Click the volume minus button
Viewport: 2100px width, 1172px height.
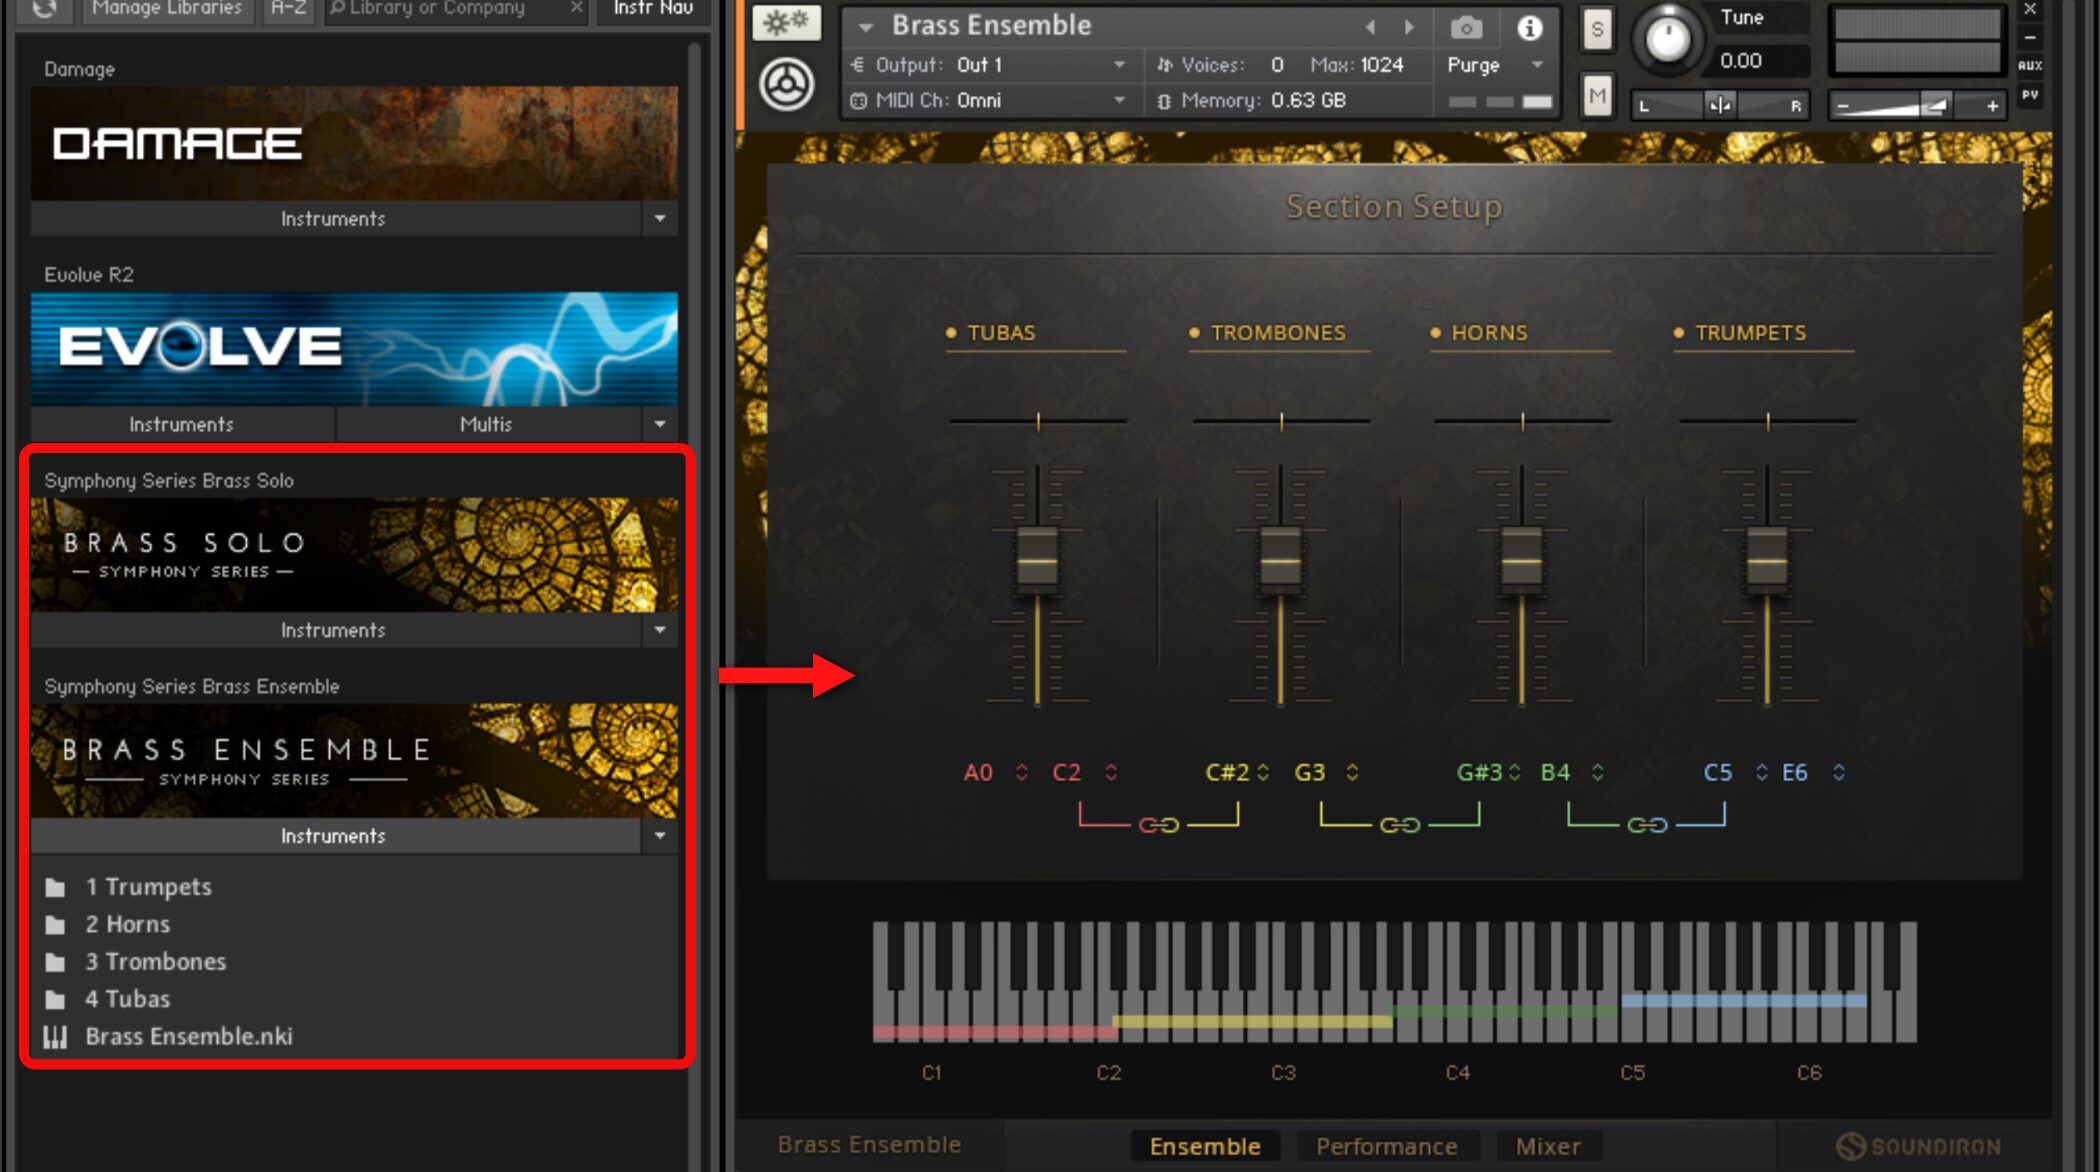click(x=1843, y=106)
